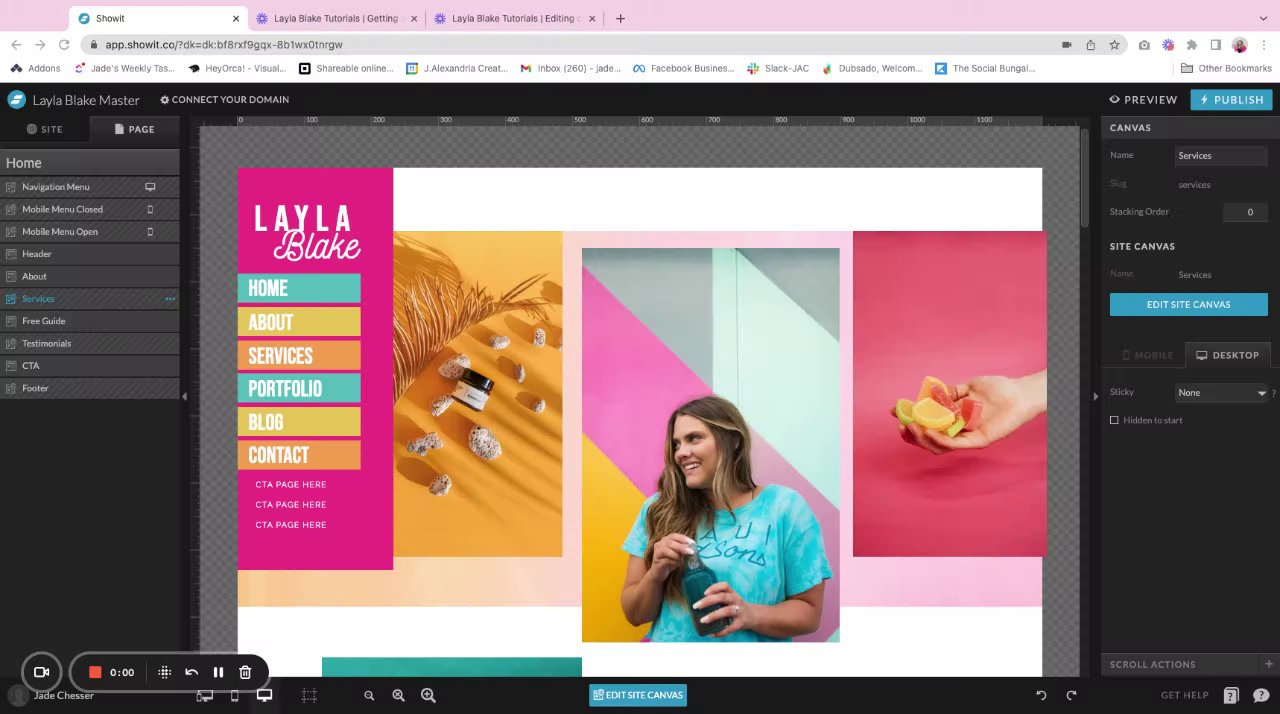Viewport: 1280px width, 714px height.
Task: Click the blue PUBLISH button
Action: 1231,100
